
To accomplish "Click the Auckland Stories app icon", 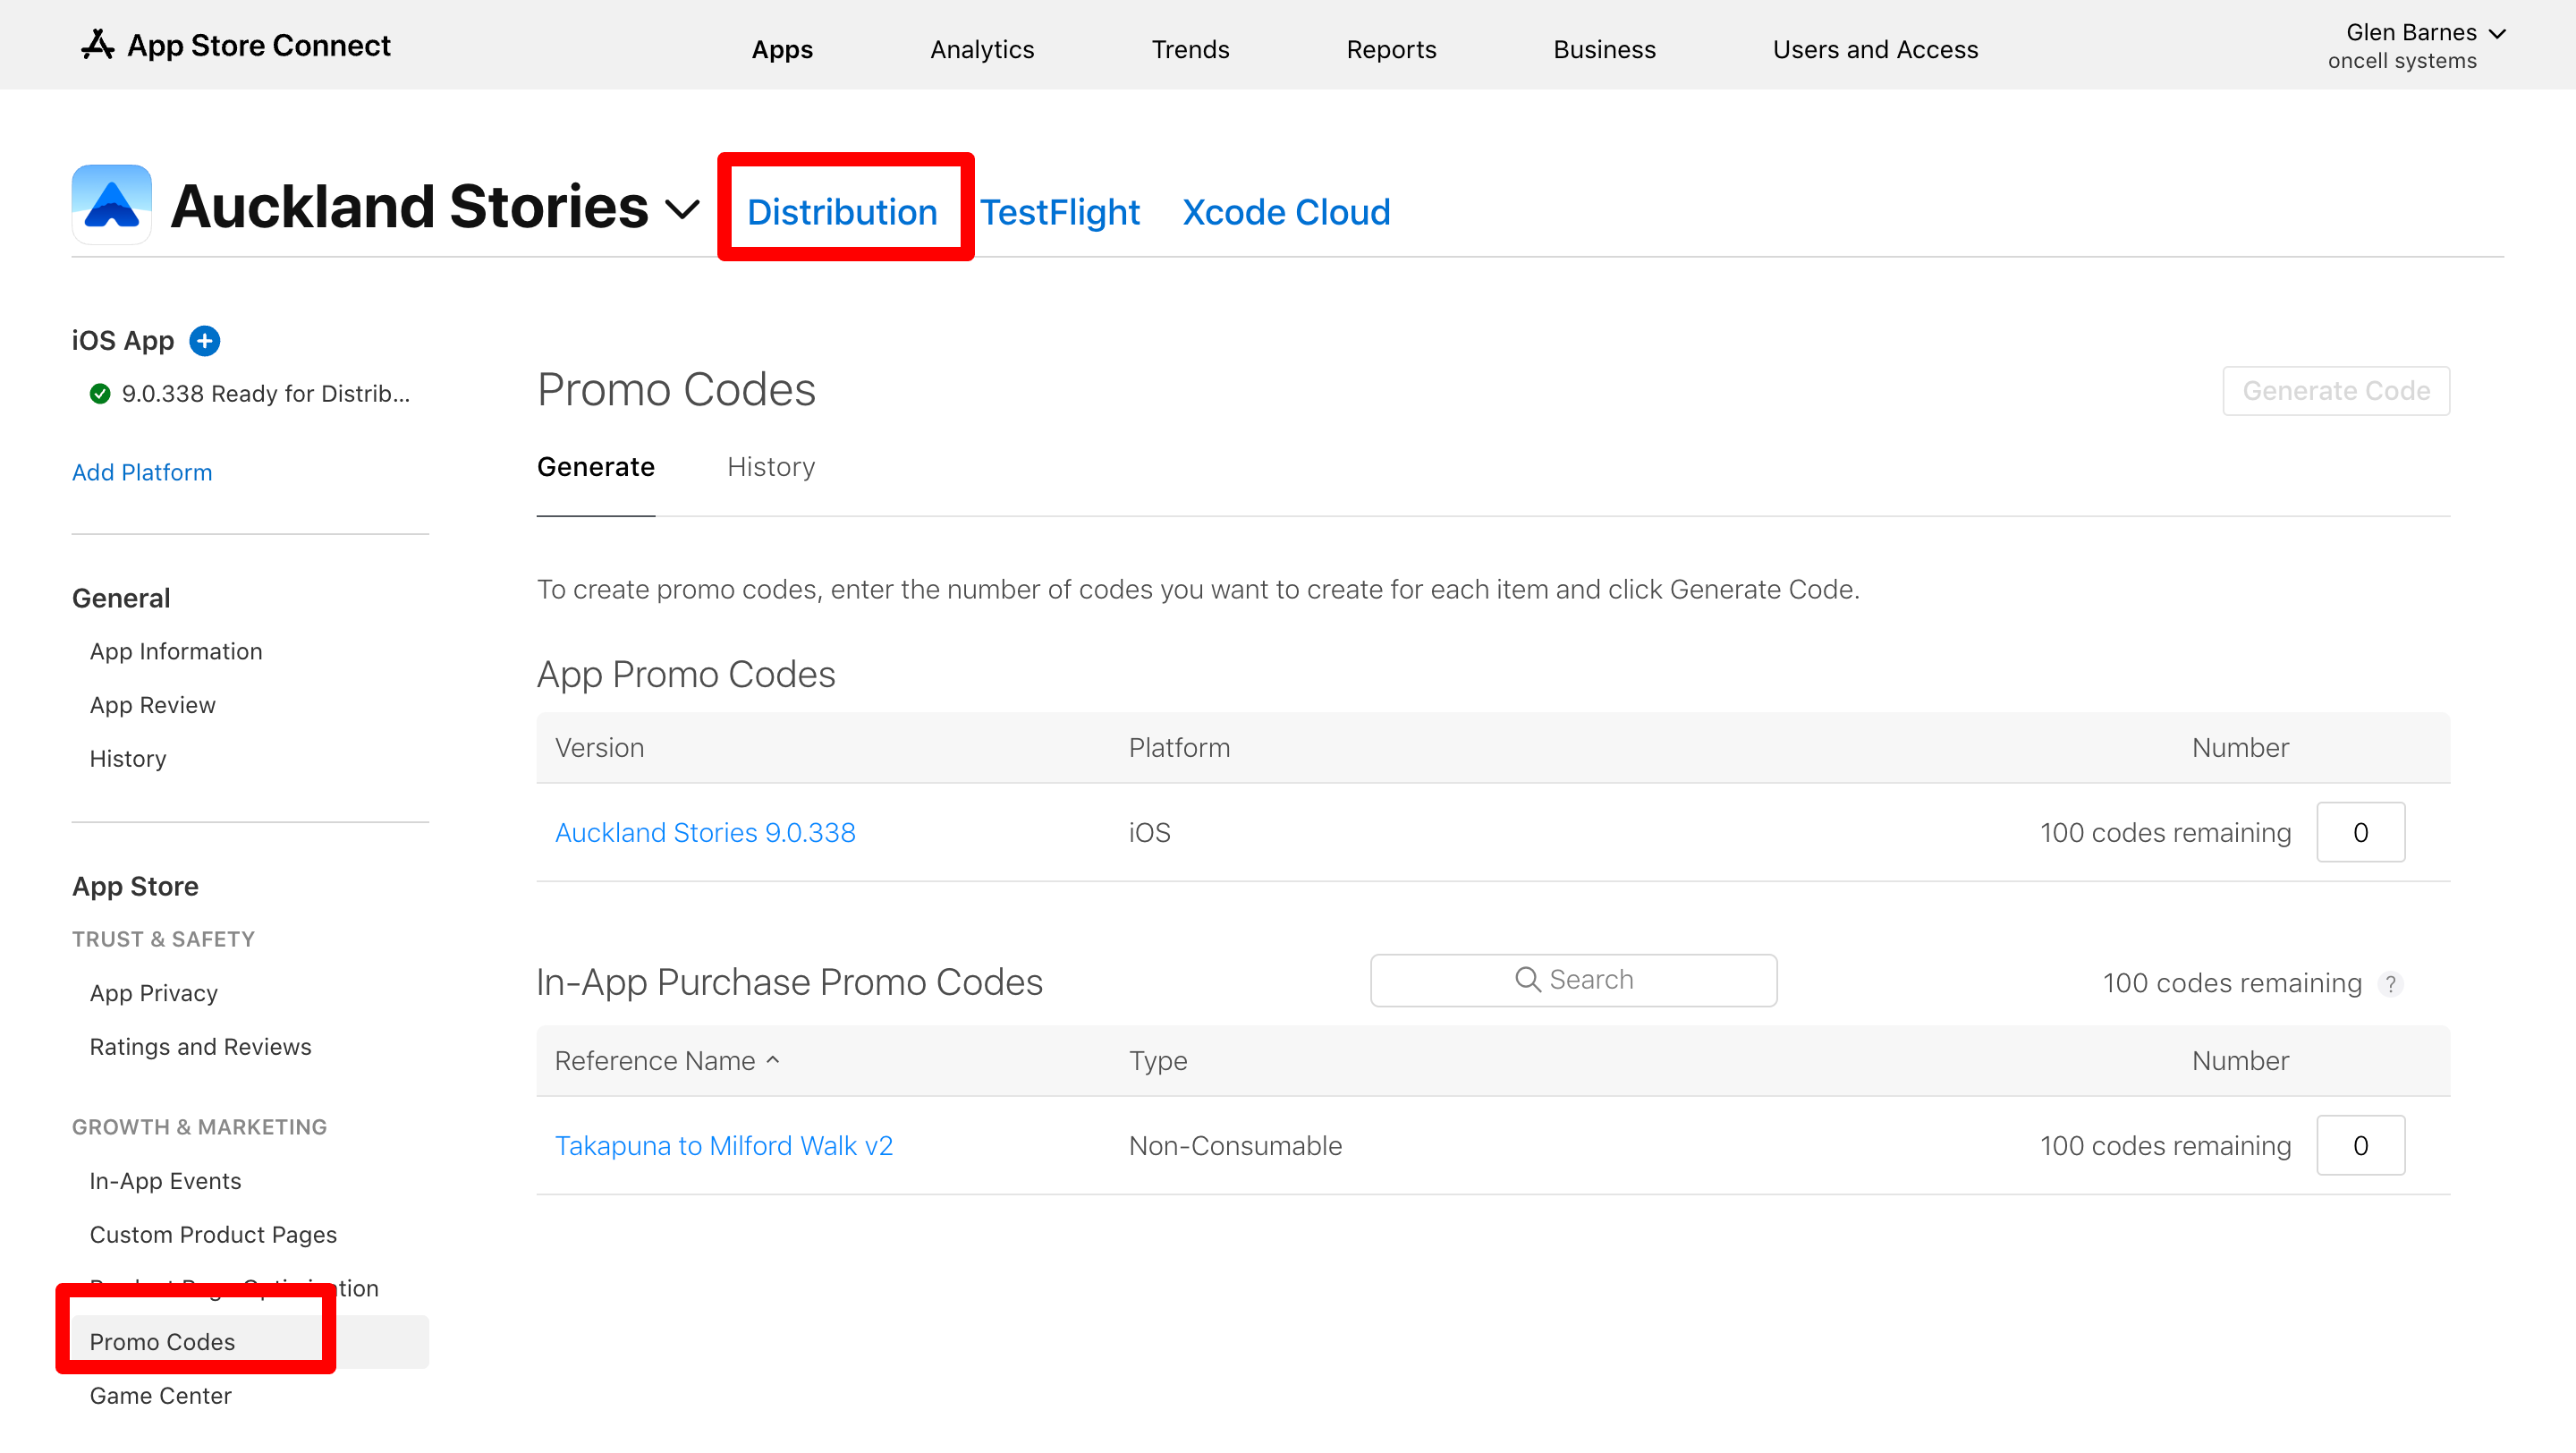I will [x=112, y=205].
